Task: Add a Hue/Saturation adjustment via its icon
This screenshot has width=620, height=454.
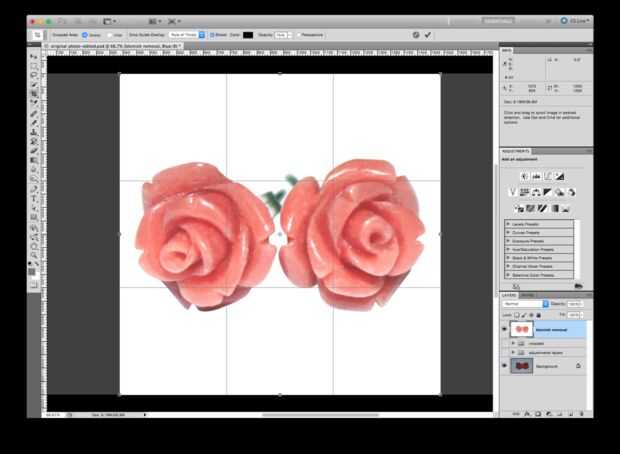Action: point(524,192)
